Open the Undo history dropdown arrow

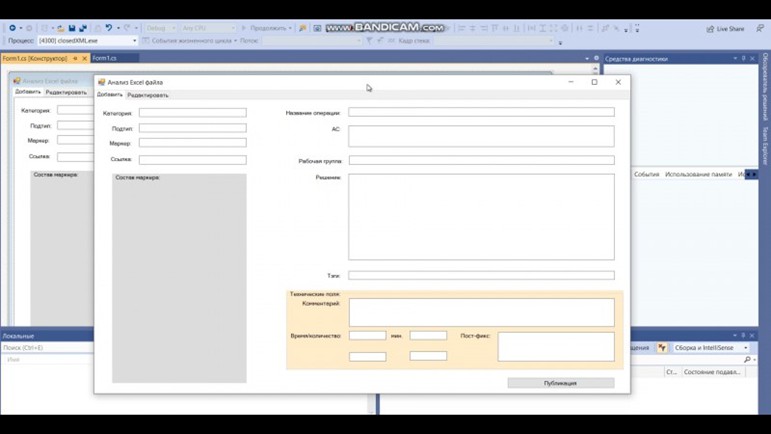click(x=118, y=29)
